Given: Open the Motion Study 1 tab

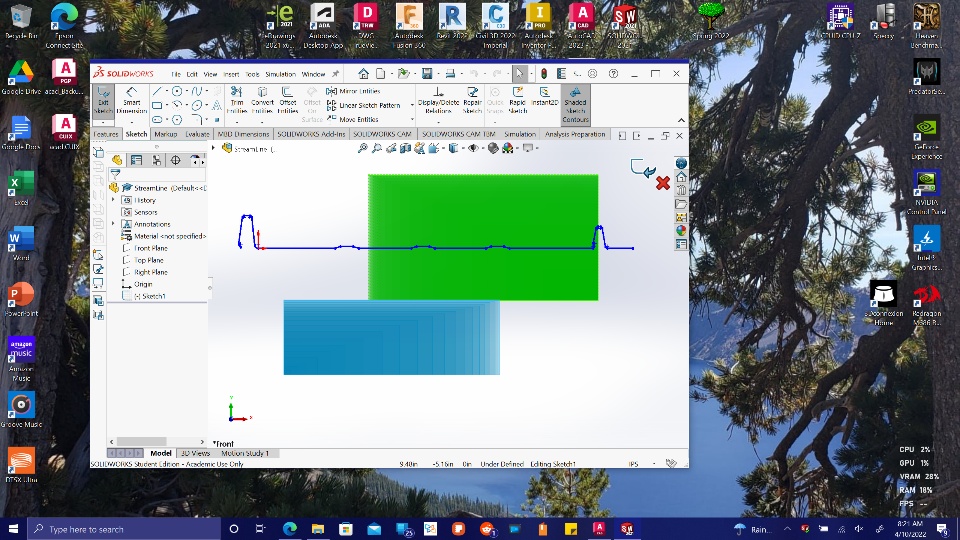Looking at the screenshot, I should point(245,453).
